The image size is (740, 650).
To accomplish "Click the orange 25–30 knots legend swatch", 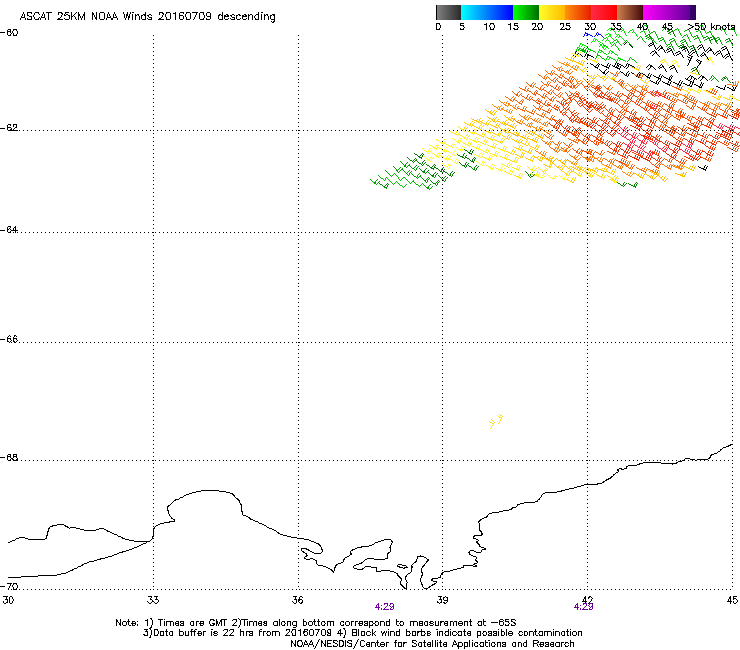I will click(578, 12).
